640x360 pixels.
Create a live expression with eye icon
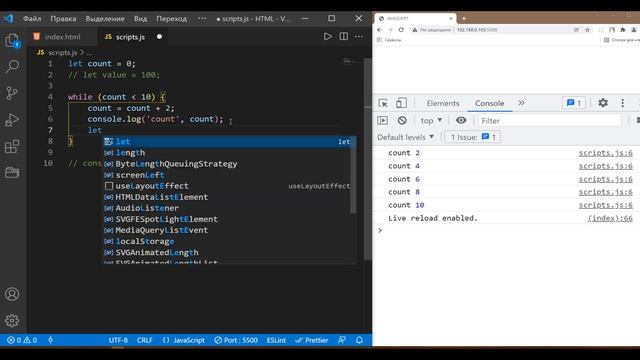[461, 120]
